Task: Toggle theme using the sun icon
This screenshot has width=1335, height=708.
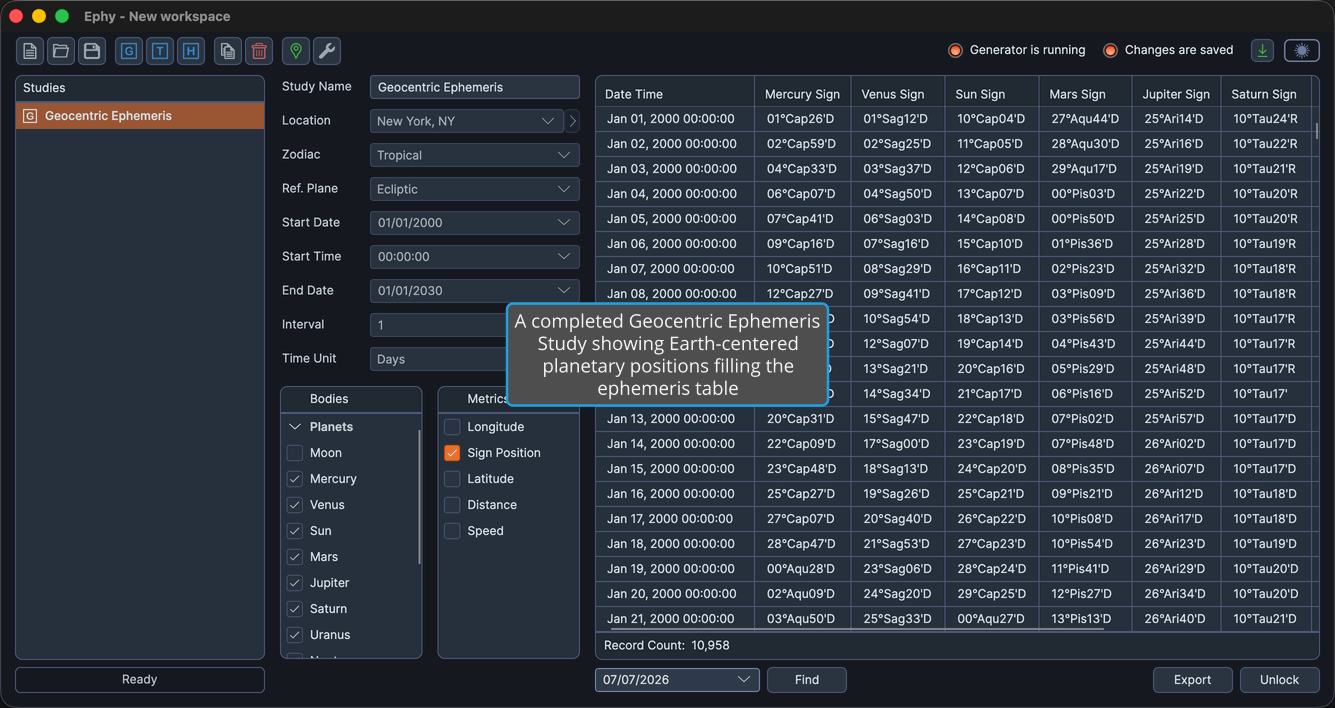Action: 1302,50
